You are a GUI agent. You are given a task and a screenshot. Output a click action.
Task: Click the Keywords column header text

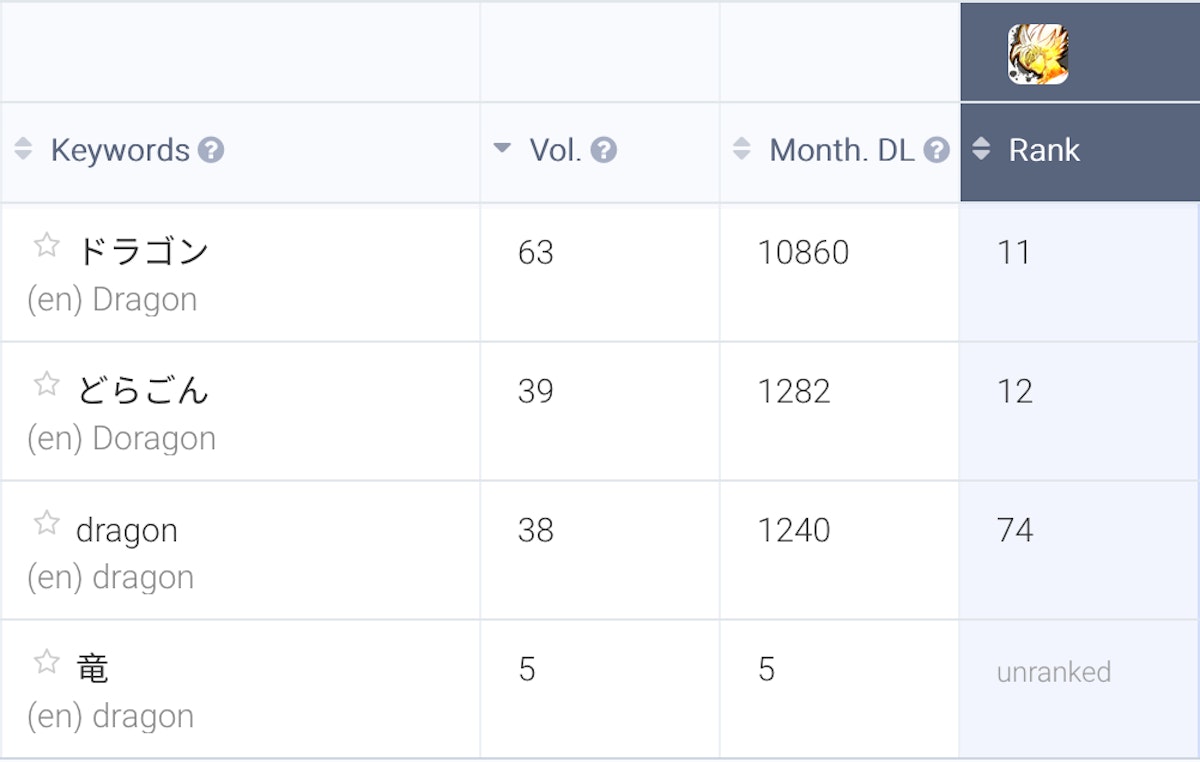(x=120, y=151)
